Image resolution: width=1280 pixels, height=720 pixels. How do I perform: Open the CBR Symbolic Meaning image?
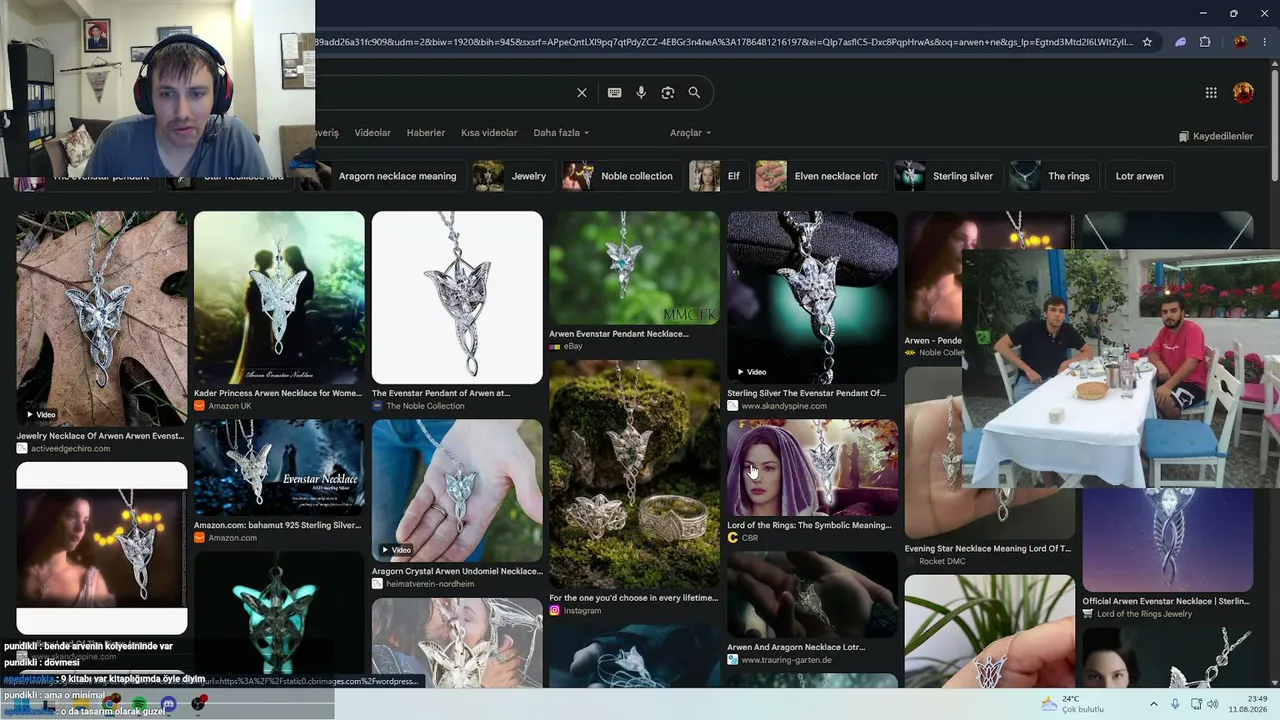pyautogui.click(x=812, y=467)
